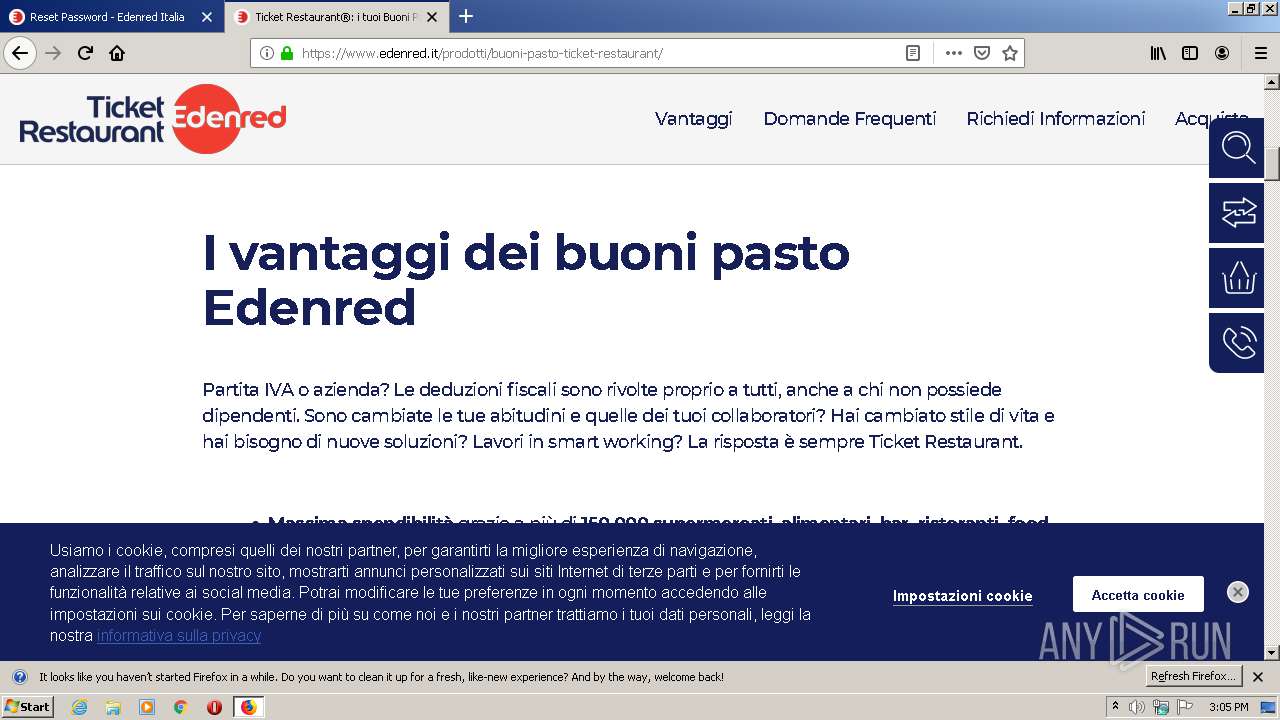Open the Library panel

tap(1158, 53)
